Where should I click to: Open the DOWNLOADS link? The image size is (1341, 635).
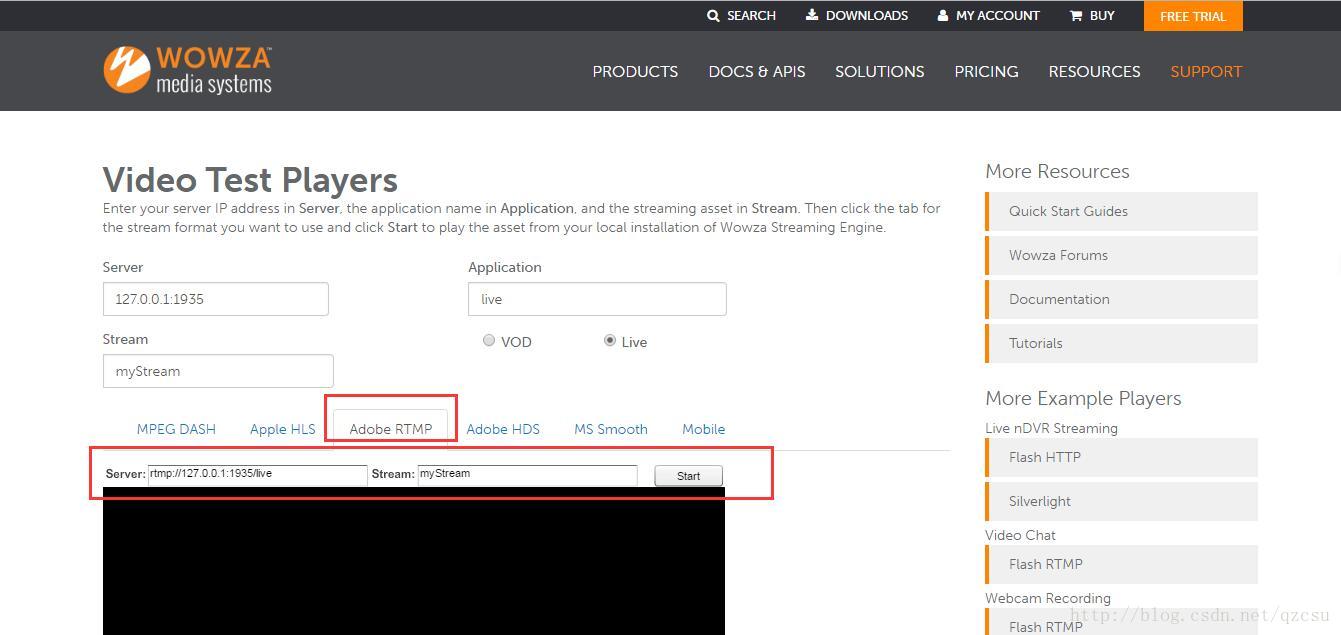[867, 16]
